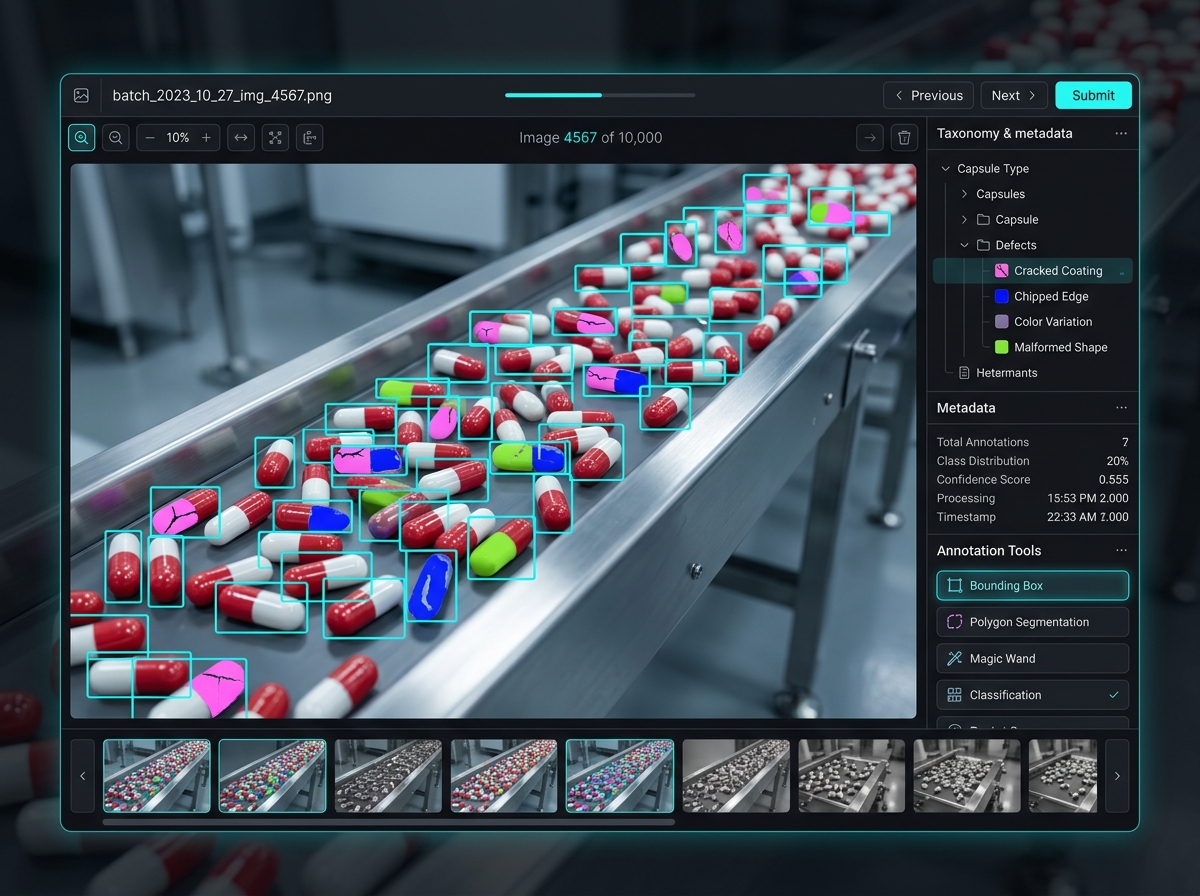Click the progress bar in the header
The image size is (1200, 896).
(x=600, y=95)
